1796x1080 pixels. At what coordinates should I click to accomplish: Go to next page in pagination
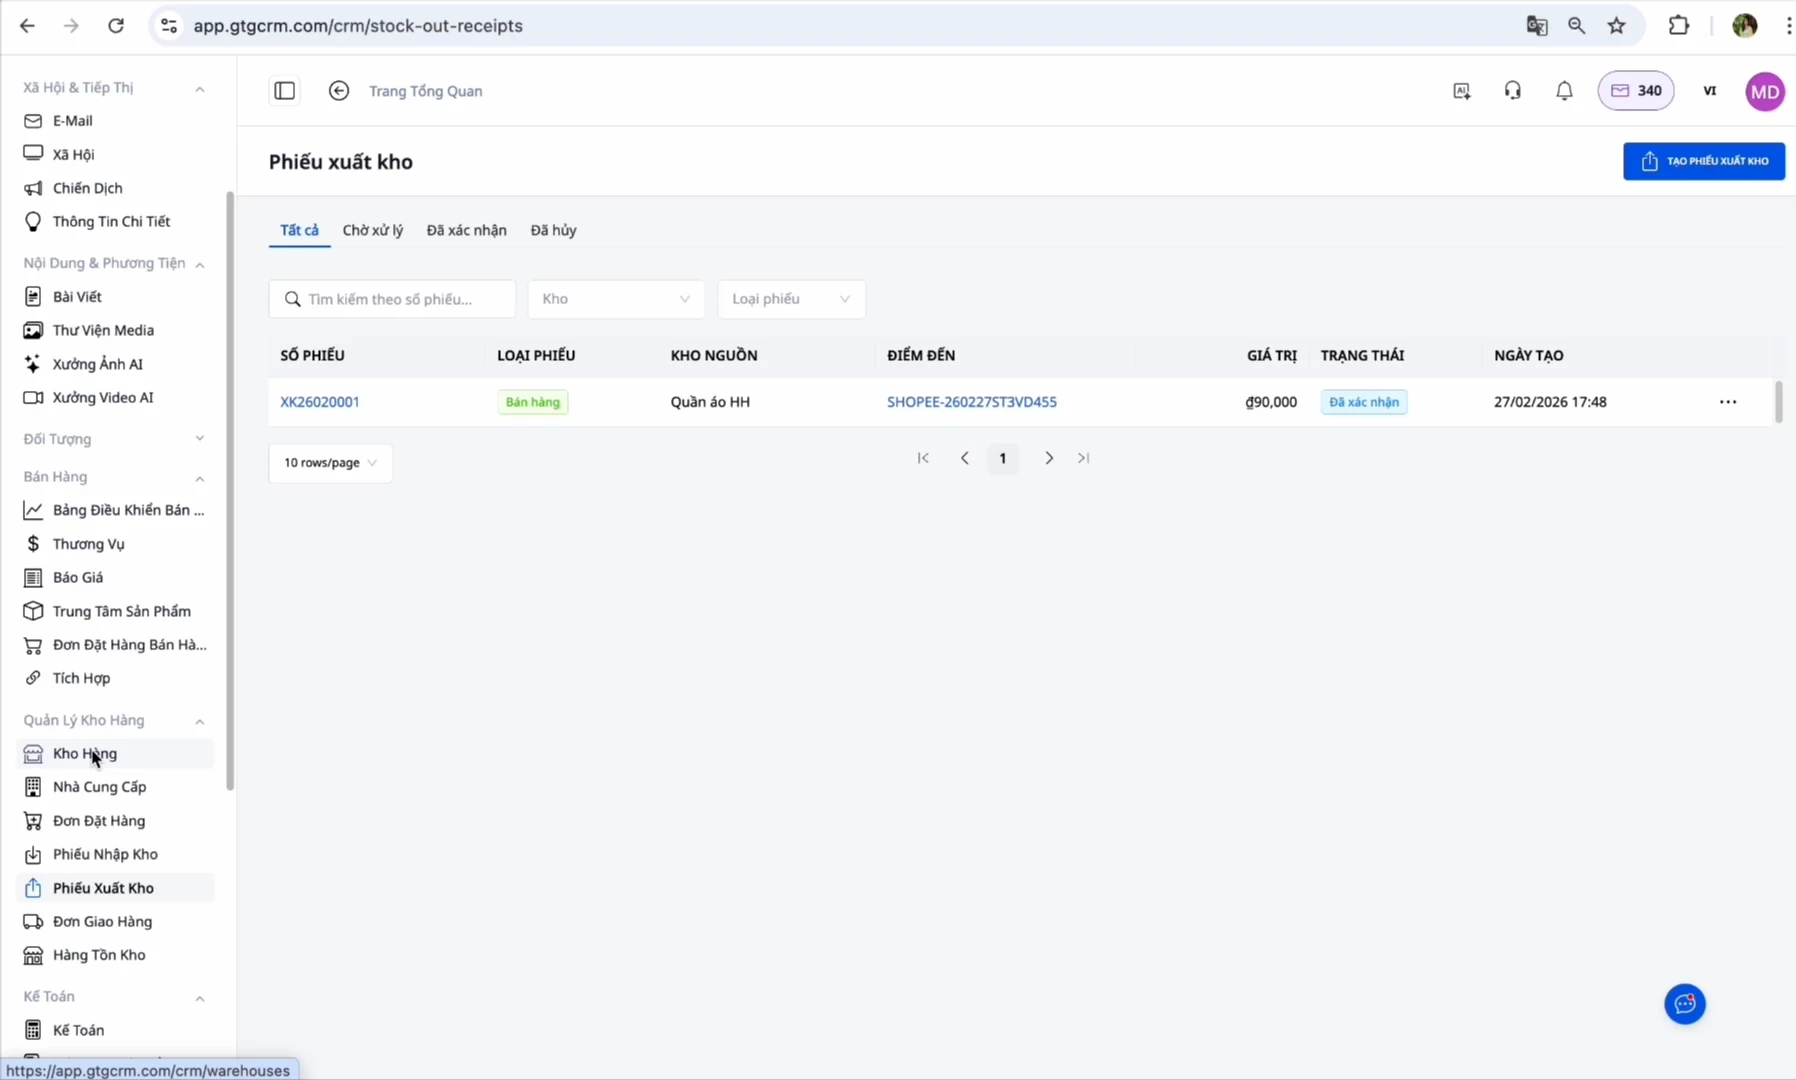point(1049,458)
